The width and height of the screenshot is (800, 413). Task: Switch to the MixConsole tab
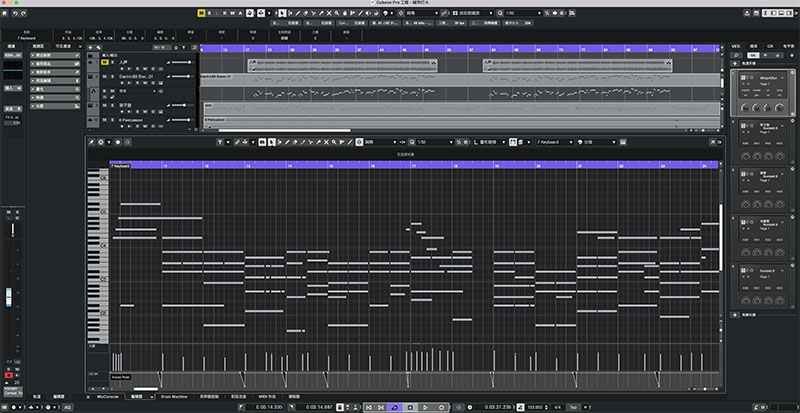click(x=107, y=396)
